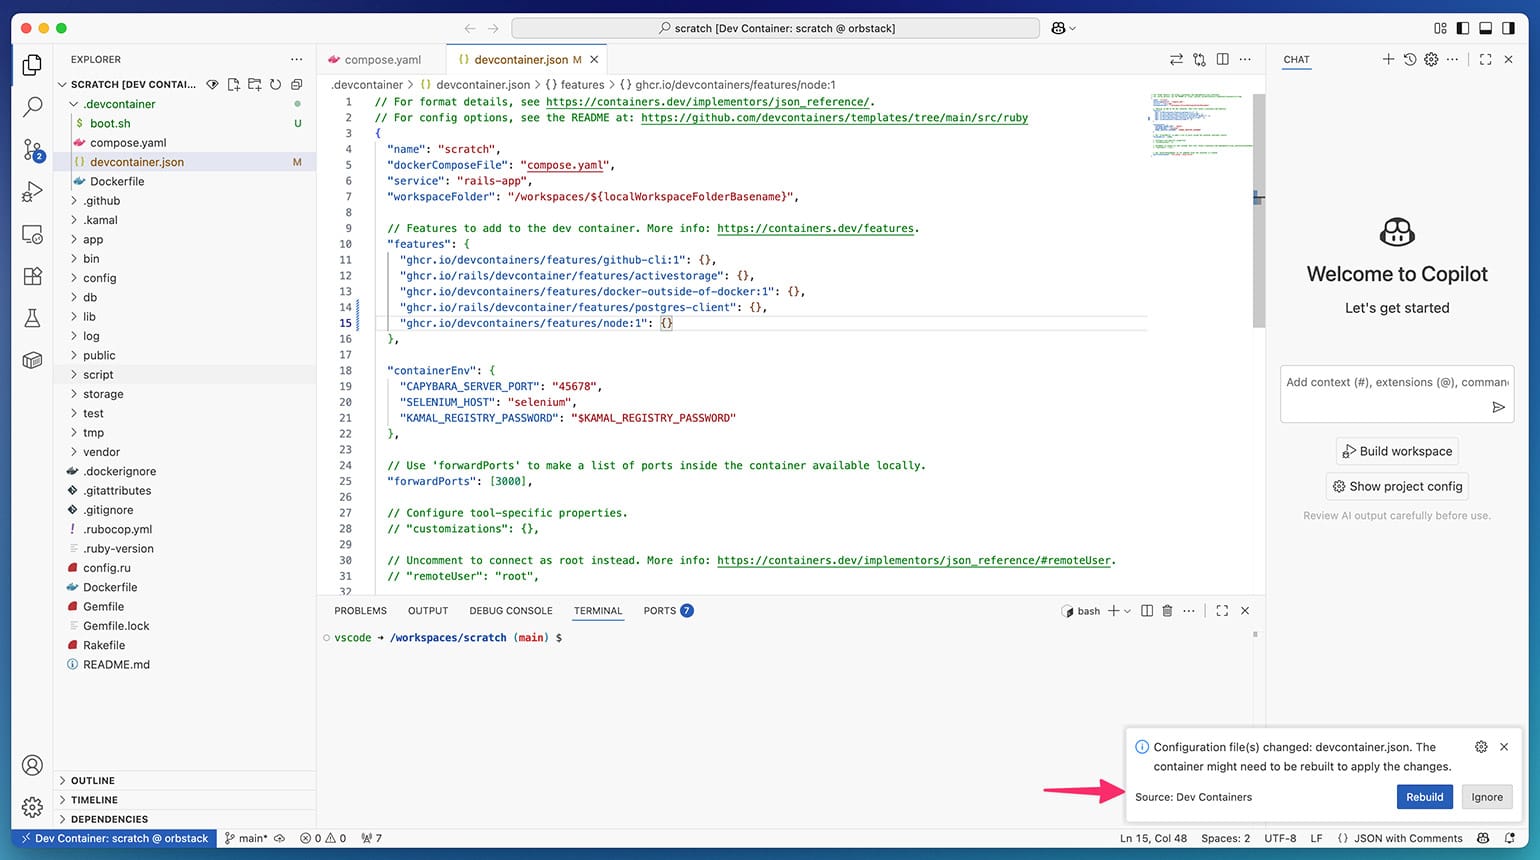
Task: Toggle the bottom panel layout button
Action: point(1486,28)
